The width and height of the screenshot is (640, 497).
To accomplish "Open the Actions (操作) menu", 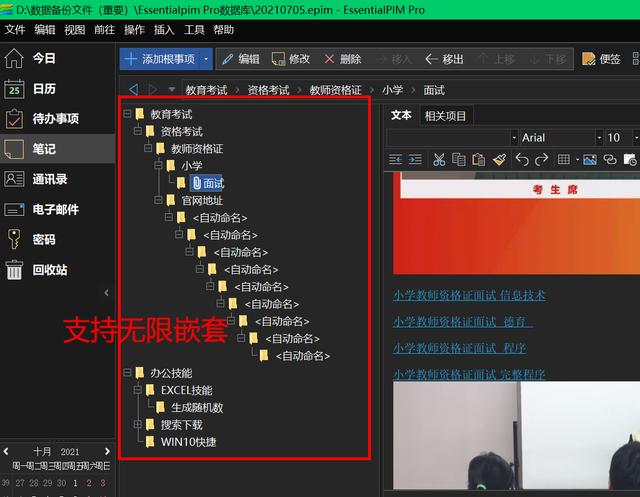I will click(x=134, y=30).
